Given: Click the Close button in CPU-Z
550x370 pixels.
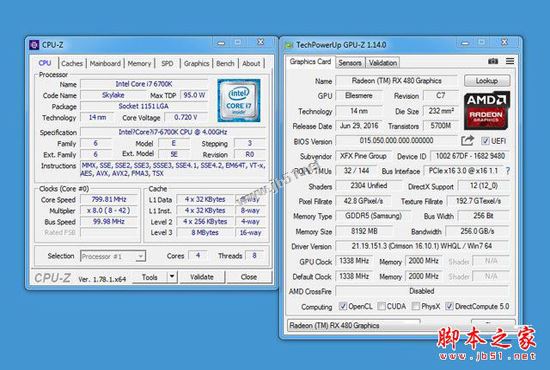Looking at the screenshot, I should (x=249, y=277).
